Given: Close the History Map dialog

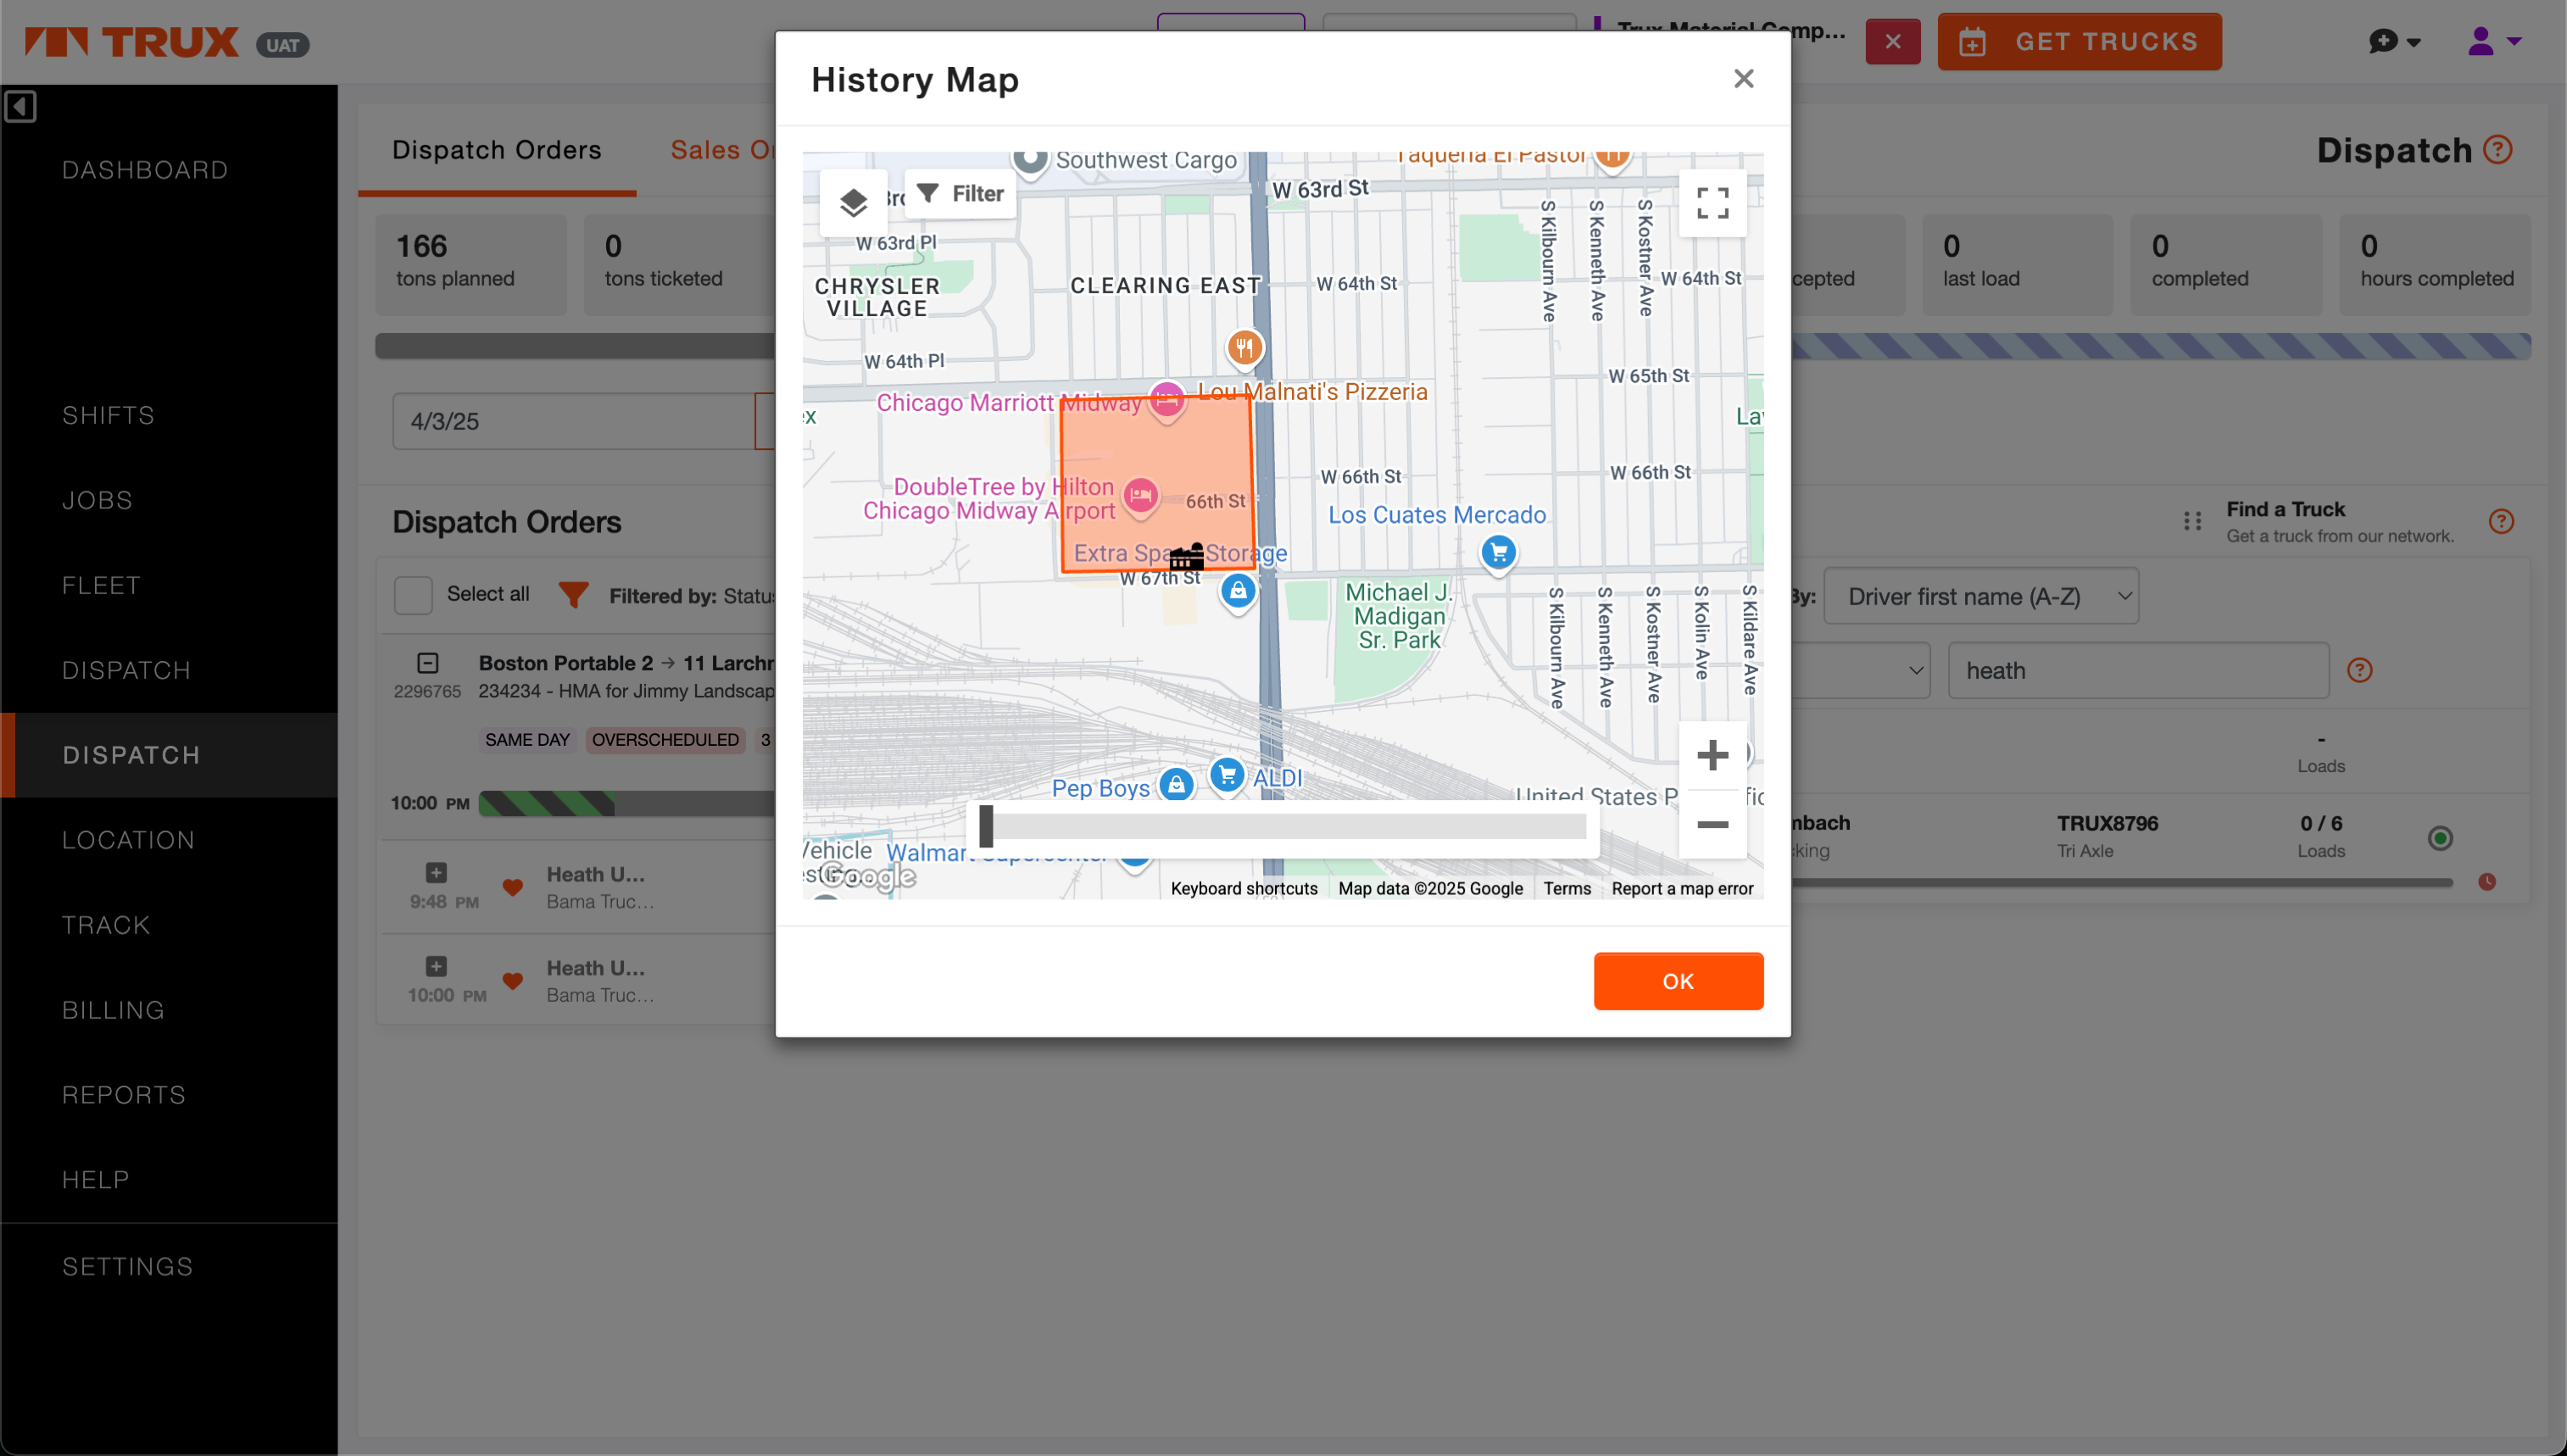Looking at the screenshot, I should click(x=1743, y=79).
